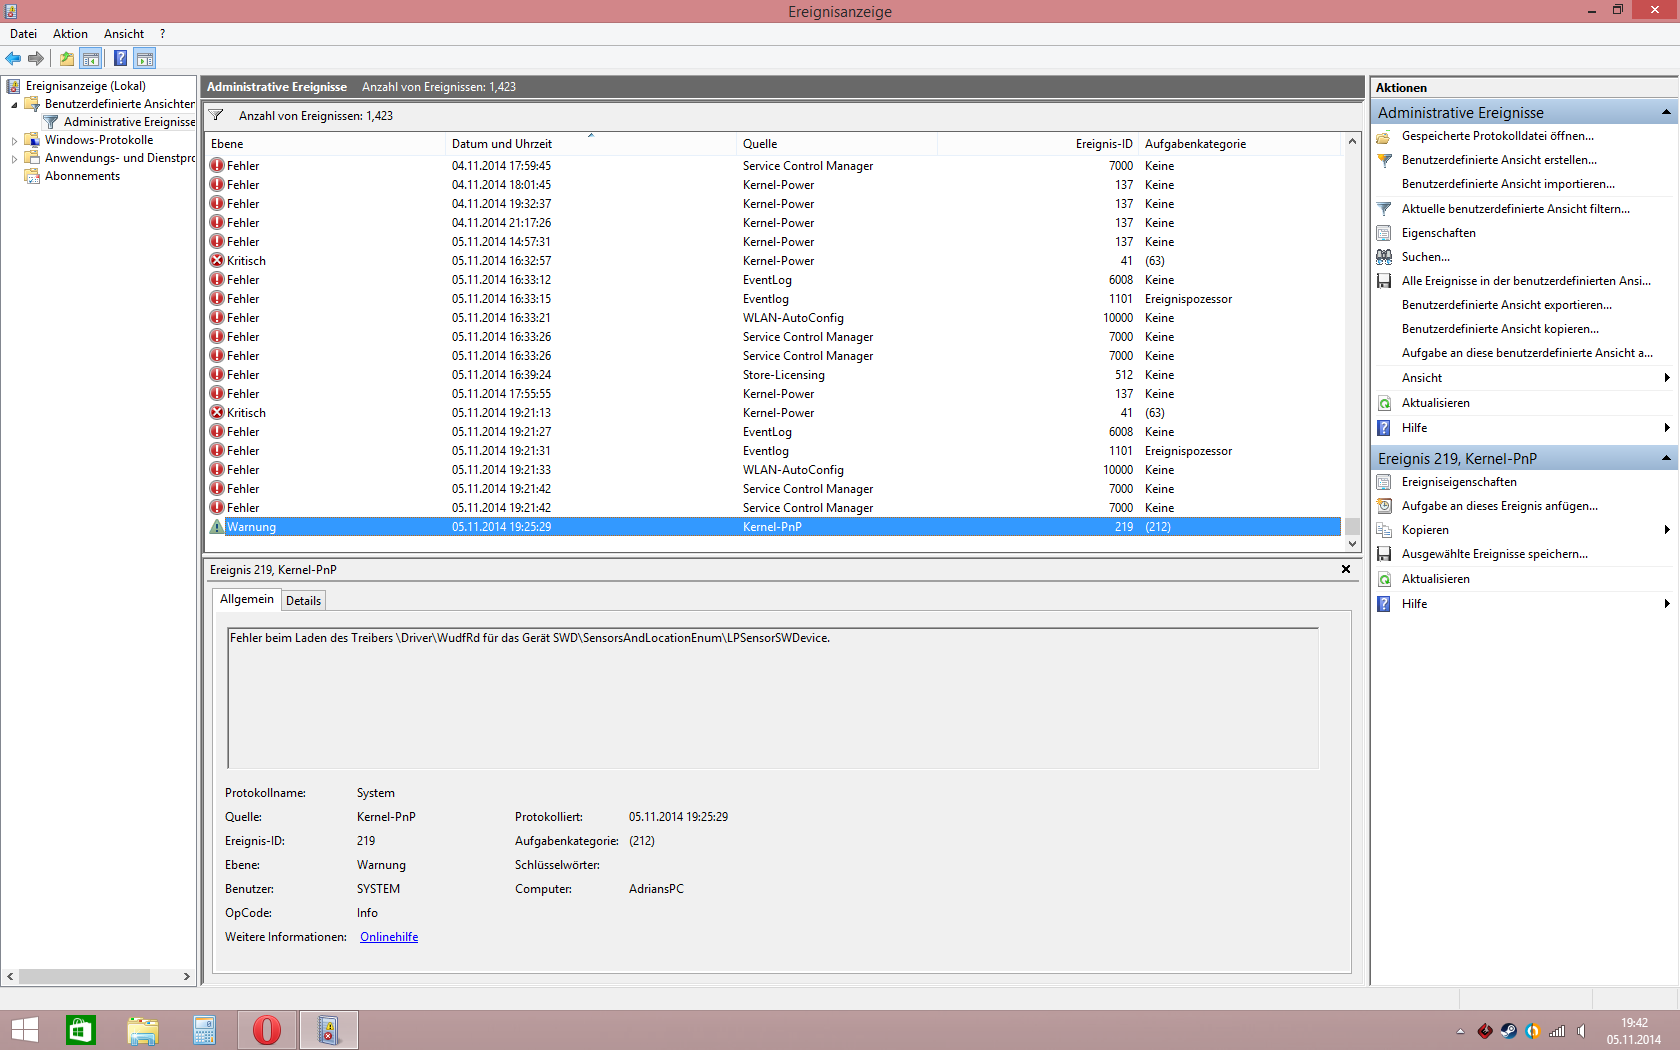Switch to the Details tab

point(303,601)
